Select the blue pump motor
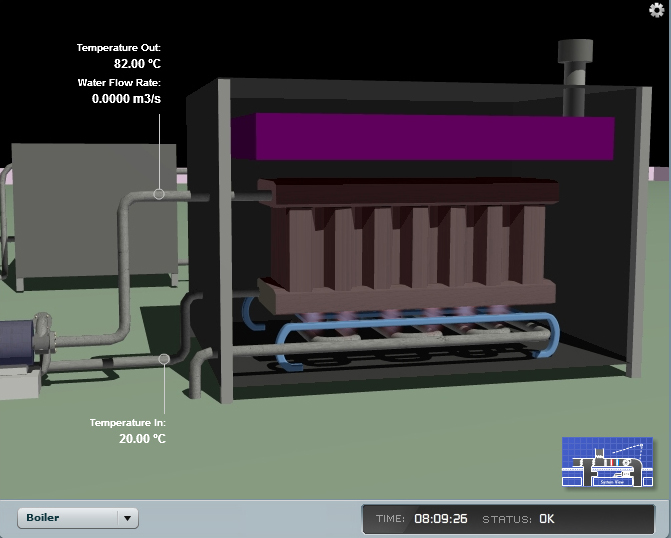The width and height of the screenshot is (671, 538). 16,342
